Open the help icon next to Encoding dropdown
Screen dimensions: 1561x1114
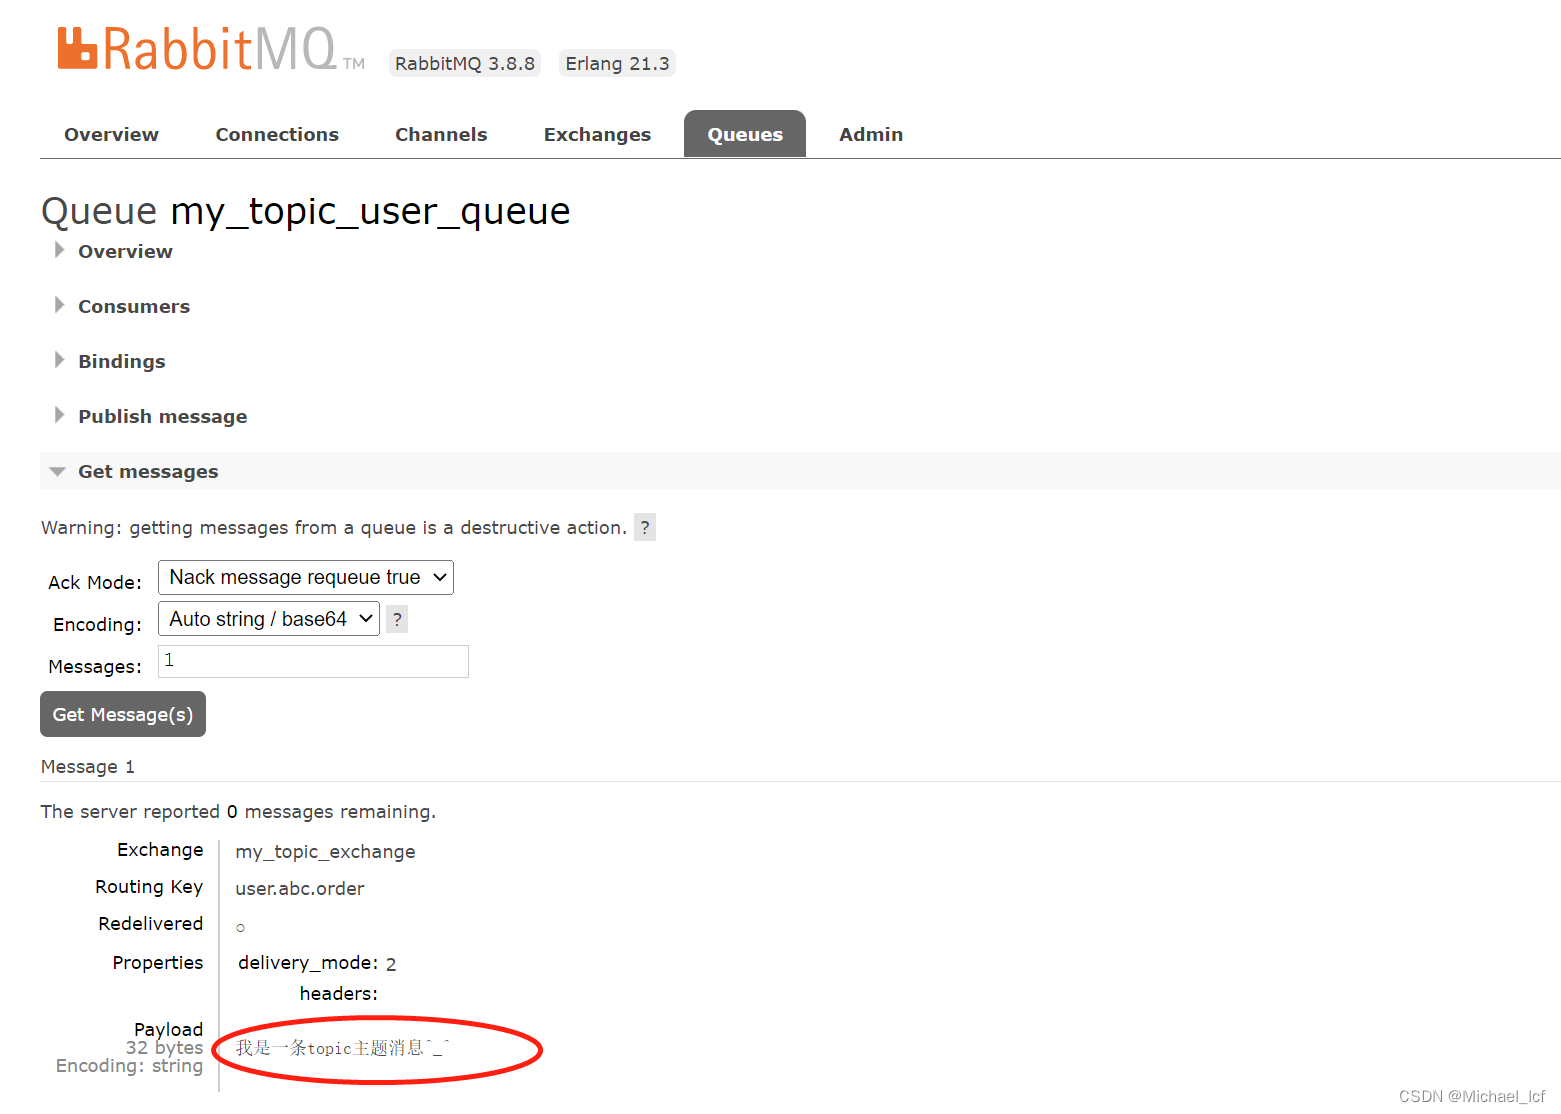point(397,619)
